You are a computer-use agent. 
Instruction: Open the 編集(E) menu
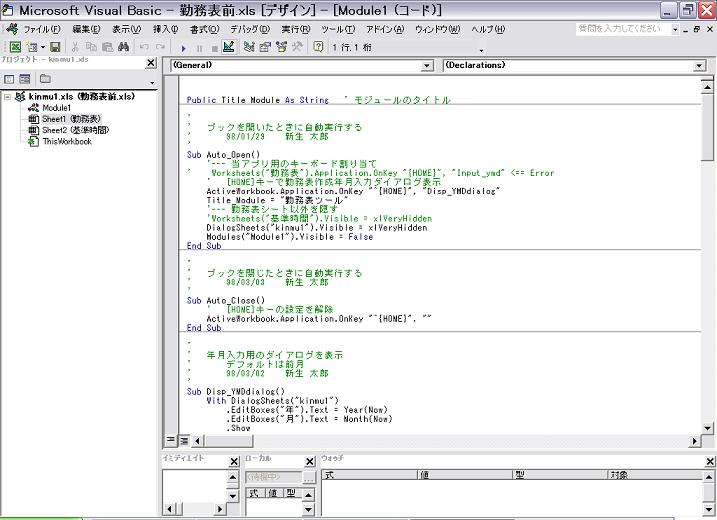click(86, 29)
